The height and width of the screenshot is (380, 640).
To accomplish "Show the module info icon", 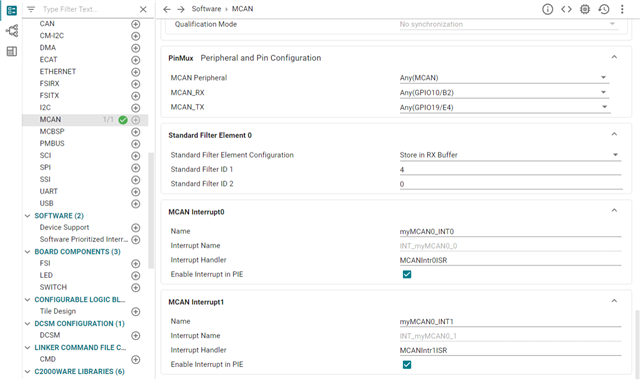I will (547, 9).
